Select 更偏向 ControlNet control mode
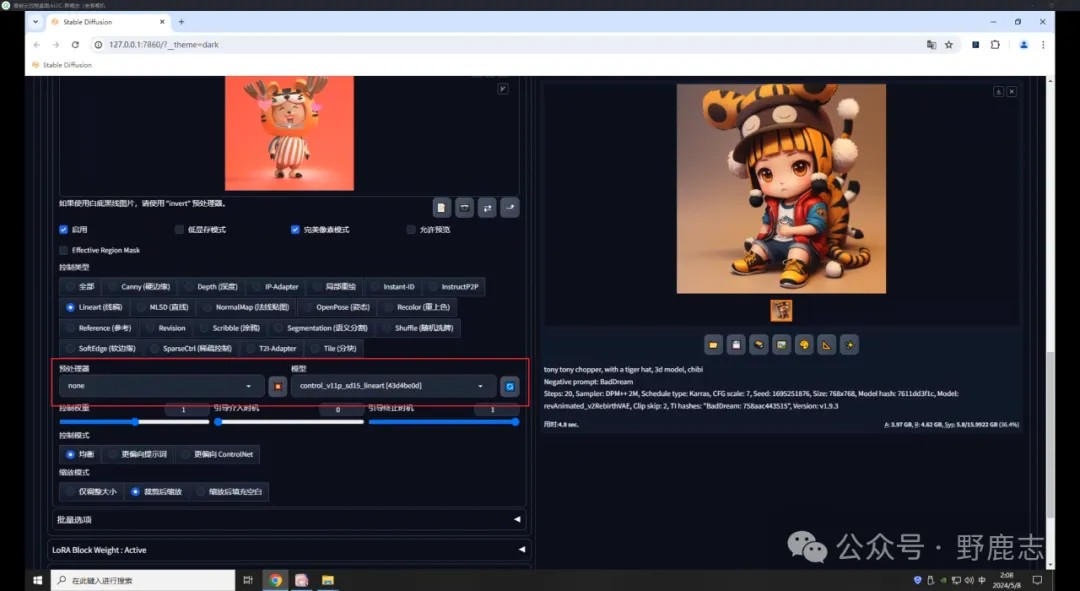Viewport: 1080px width, 591px height. tap(216, 455)
